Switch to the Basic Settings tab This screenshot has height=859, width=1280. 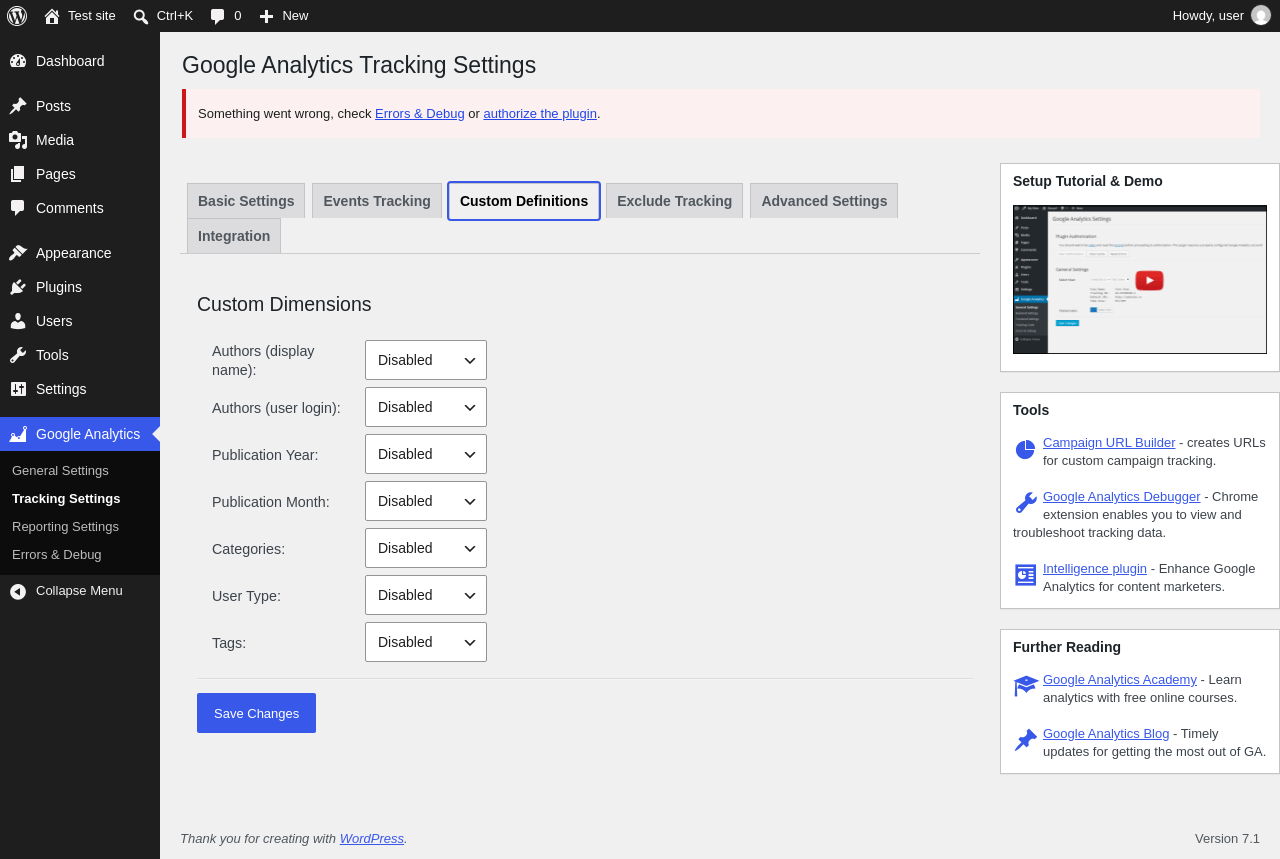pyautogui.click(x=246, y=201)
